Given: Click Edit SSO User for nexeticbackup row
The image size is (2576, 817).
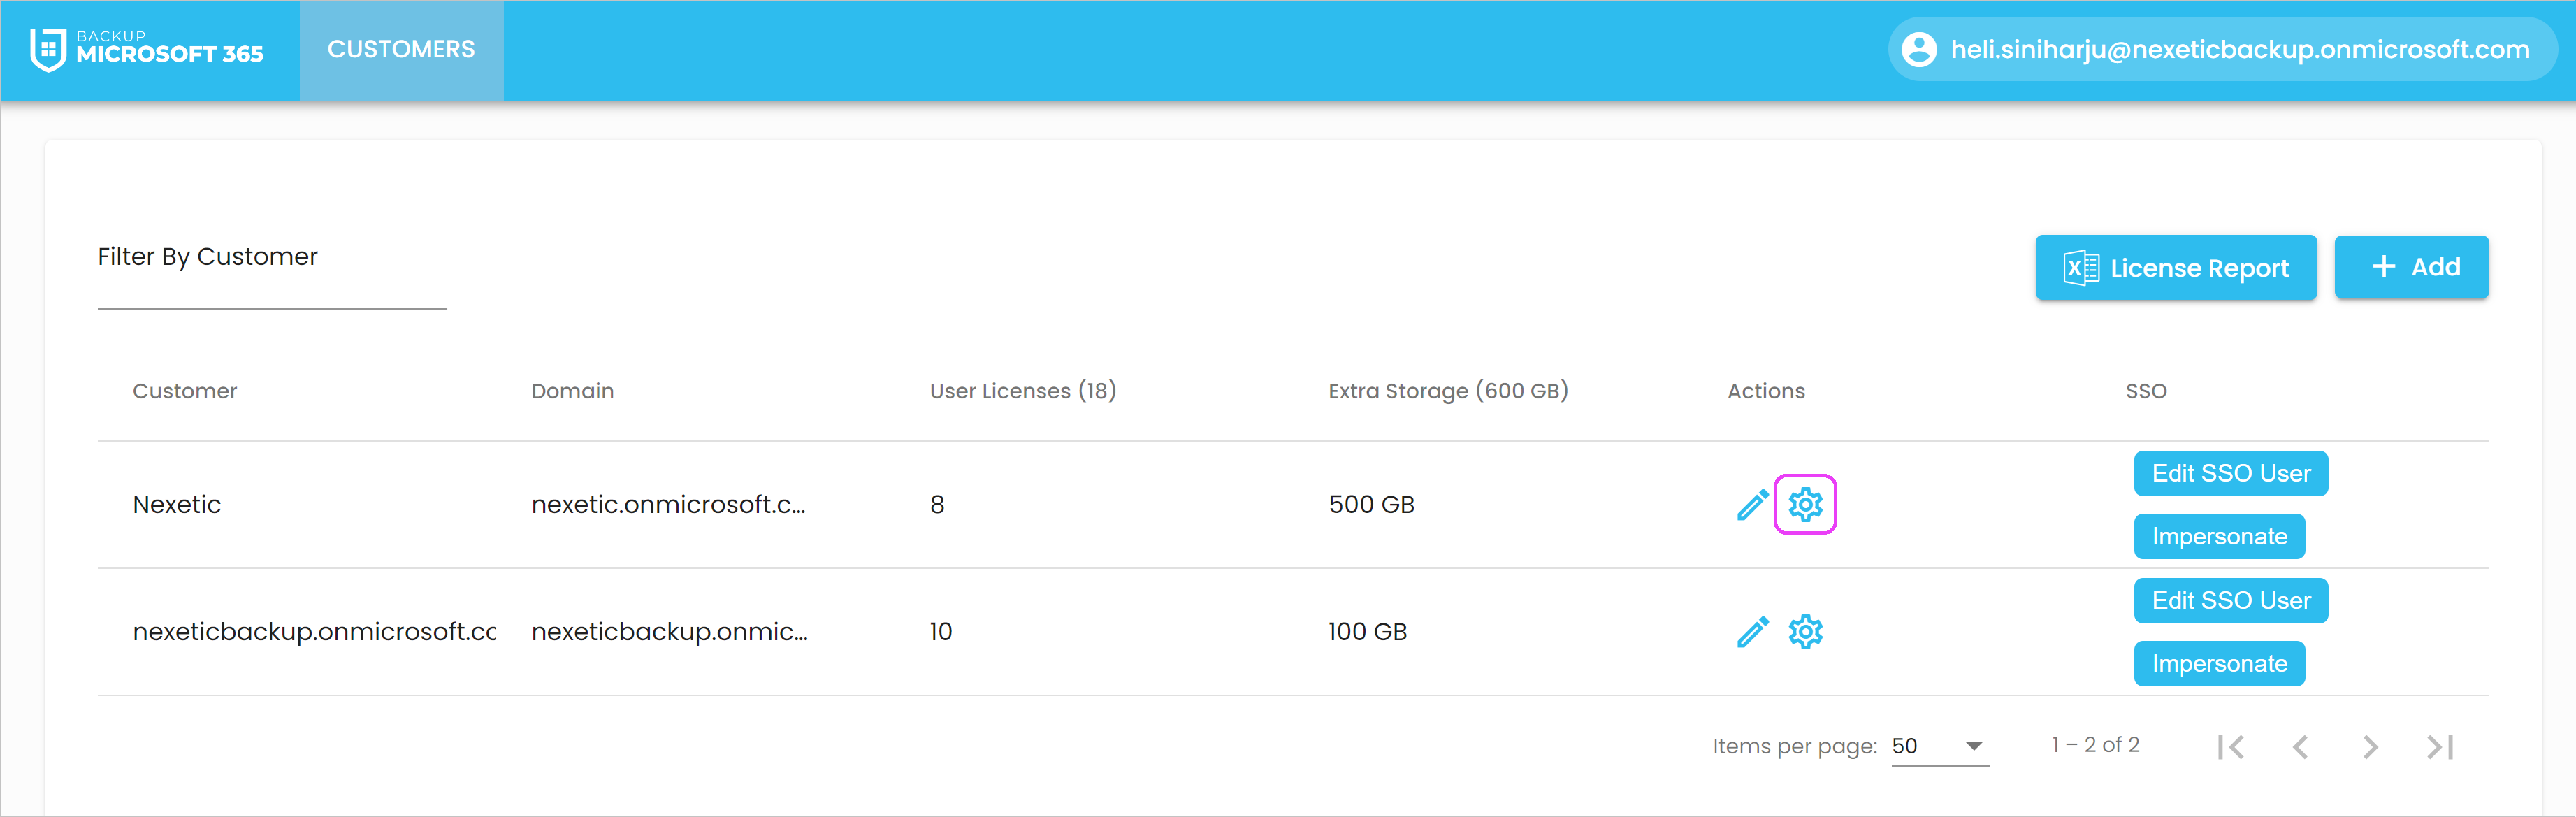Looking at the screenshot, I should tap(2230, 601).
